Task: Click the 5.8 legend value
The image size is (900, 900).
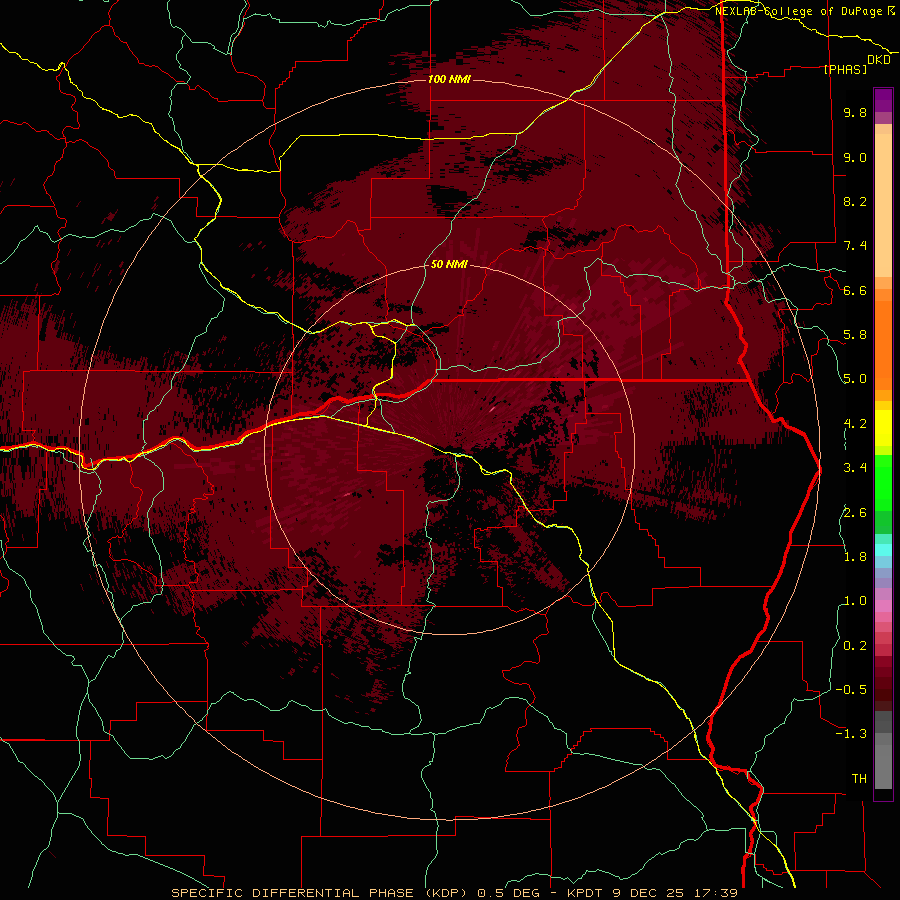Action: (855, 335)
